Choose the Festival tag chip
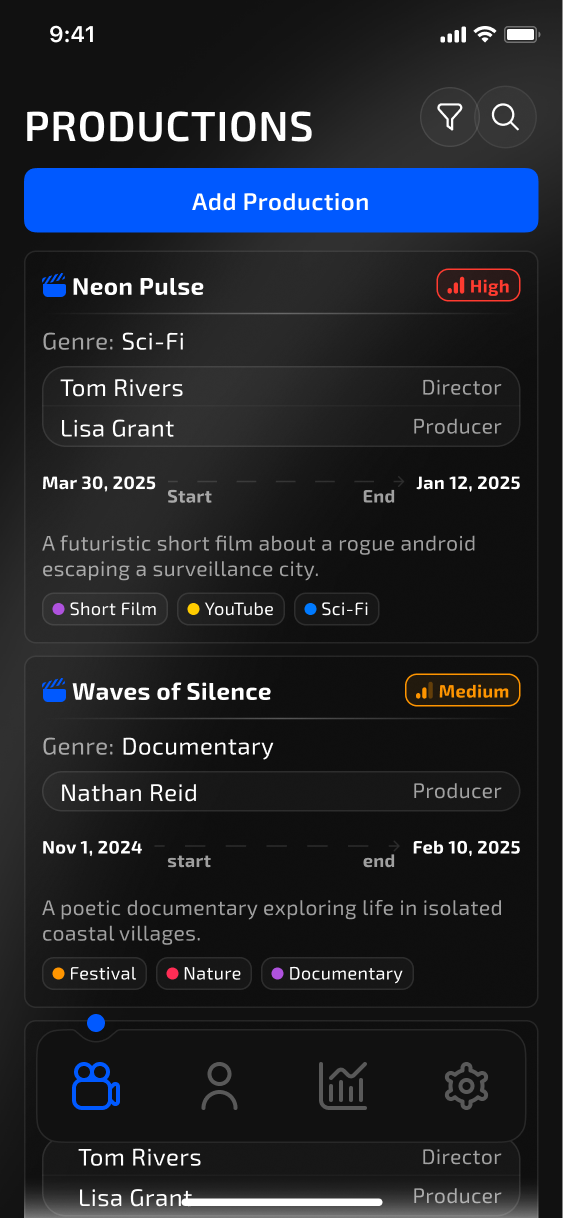Viewport: 563px width, 1218px height. (95, 974)
